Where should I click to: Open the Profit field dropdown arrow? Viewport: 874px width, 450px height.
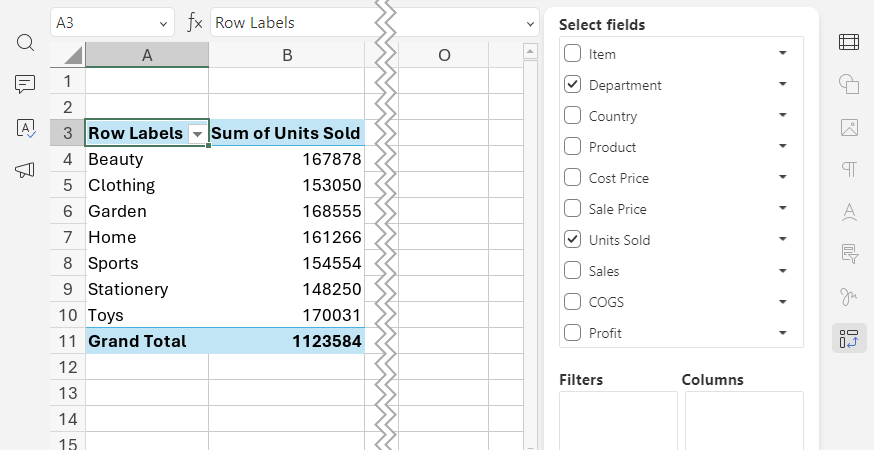point(783,333)
